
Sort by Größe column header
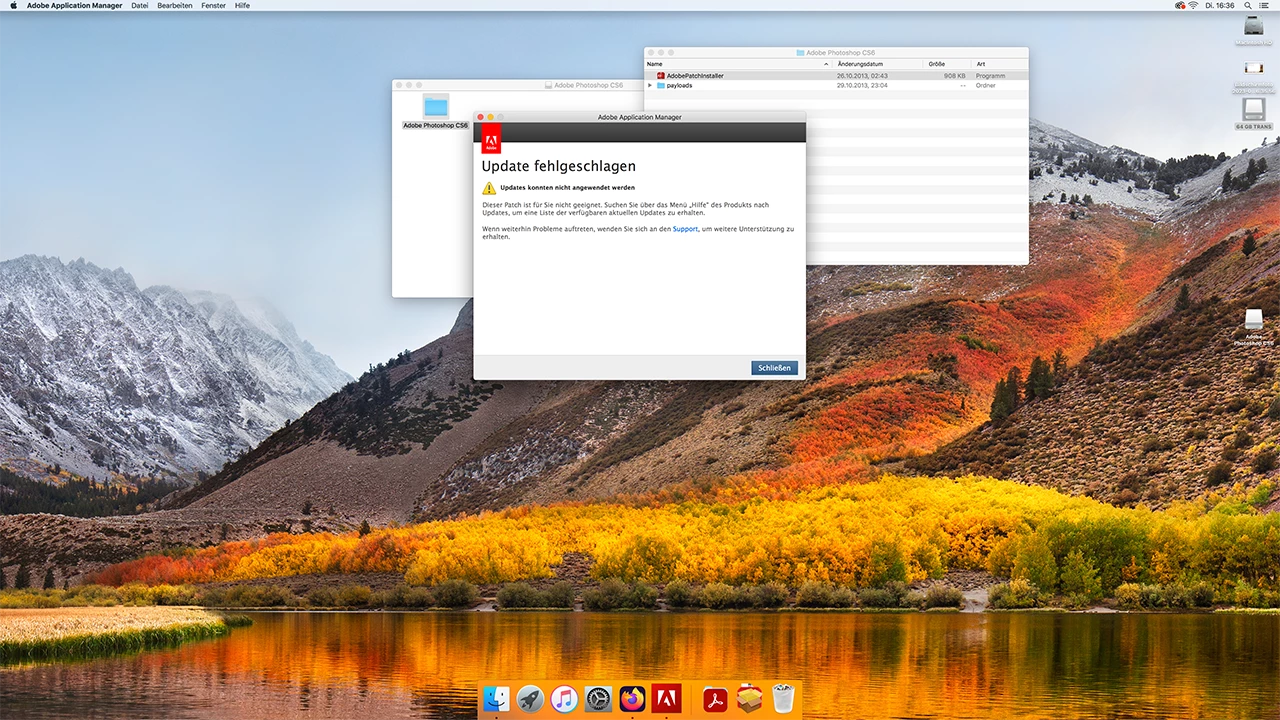pos(947,64)
